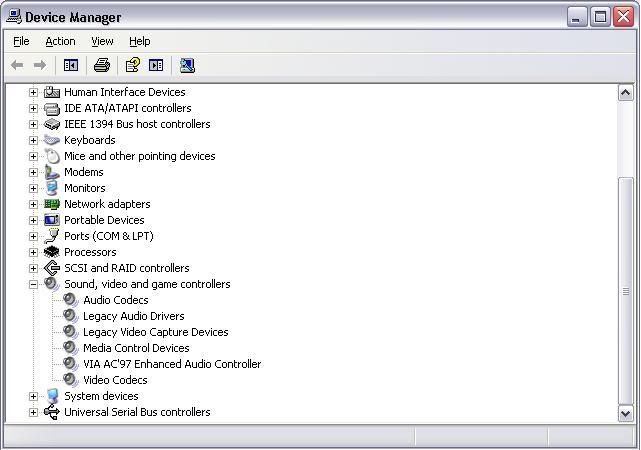
Task: Click the Print toolbar icon
Action: pos(102,65)
